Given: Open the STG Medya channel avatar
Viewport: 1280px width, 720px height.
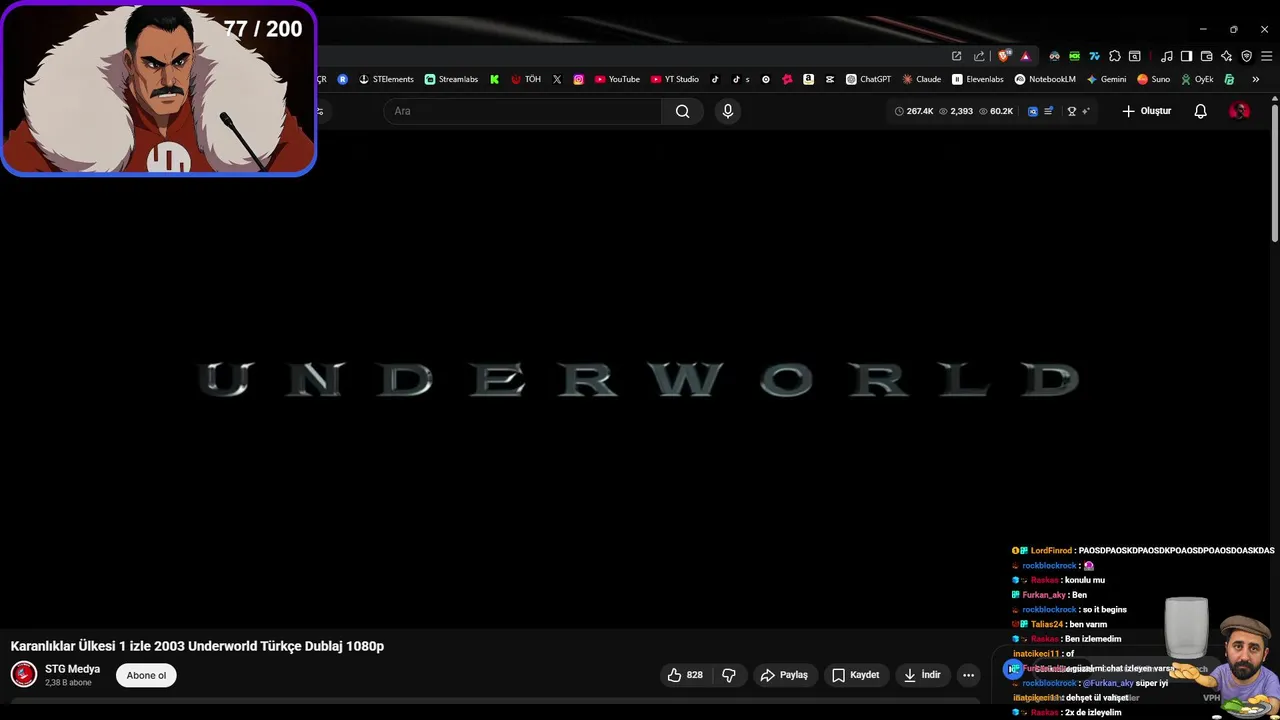Looking at the screenshot, I should (24, 675).
